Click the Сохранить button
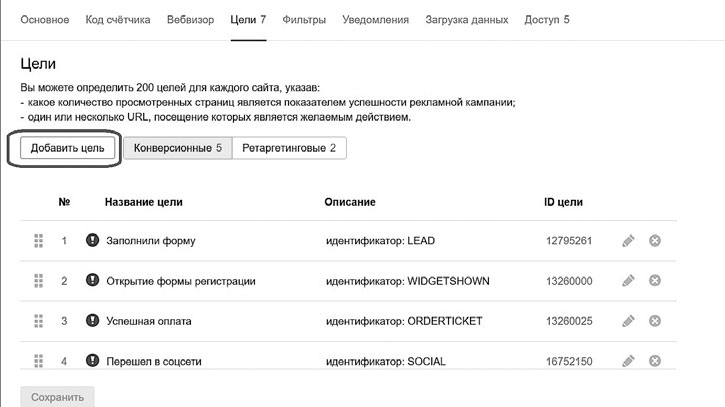 [x=57, y=396]
